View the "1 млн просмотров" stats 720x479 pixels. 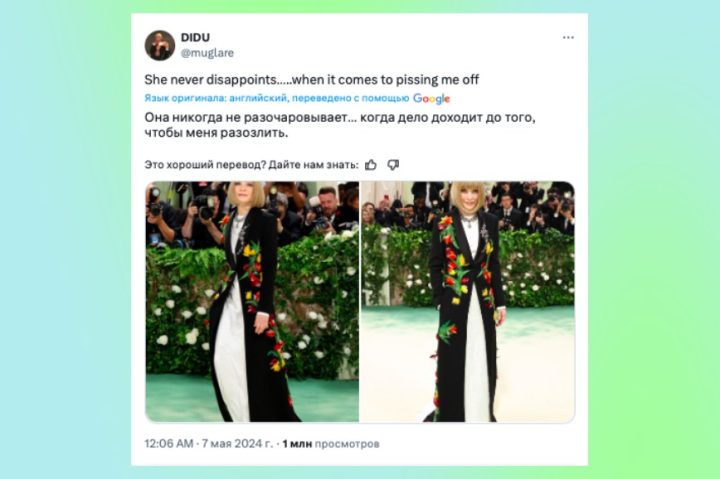click(331, 444)
